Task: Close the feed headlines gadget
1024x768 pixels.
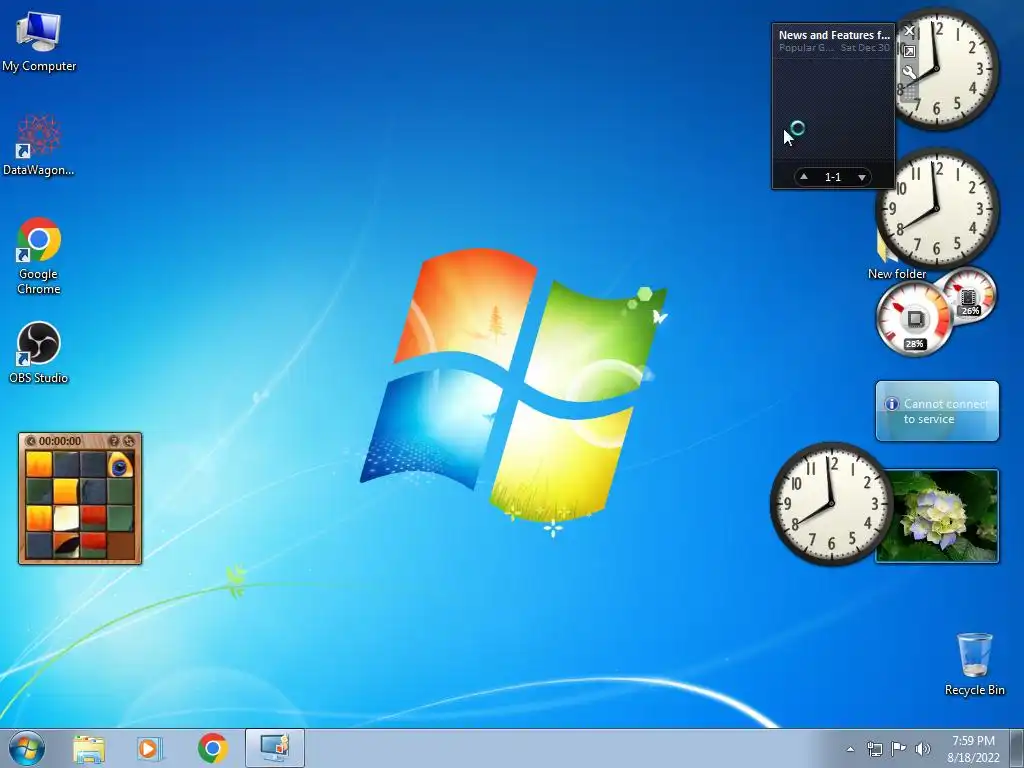Action: (x=909, y=31)
